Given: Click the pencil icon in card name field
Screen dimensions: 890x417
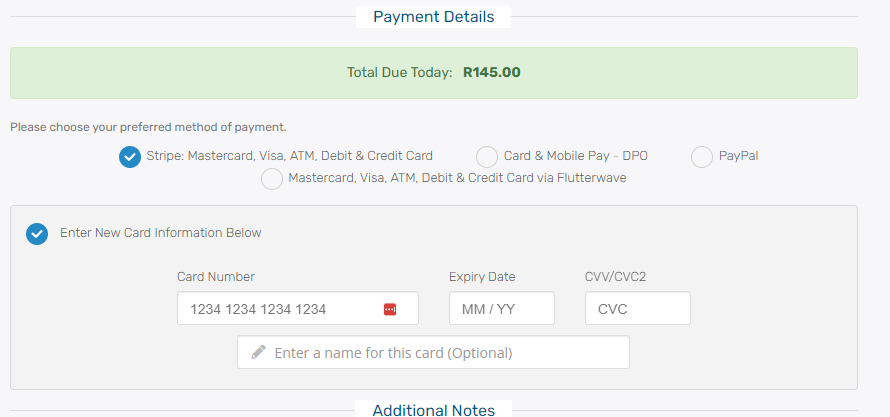Looking at the screenshot, I should (259, 352).
